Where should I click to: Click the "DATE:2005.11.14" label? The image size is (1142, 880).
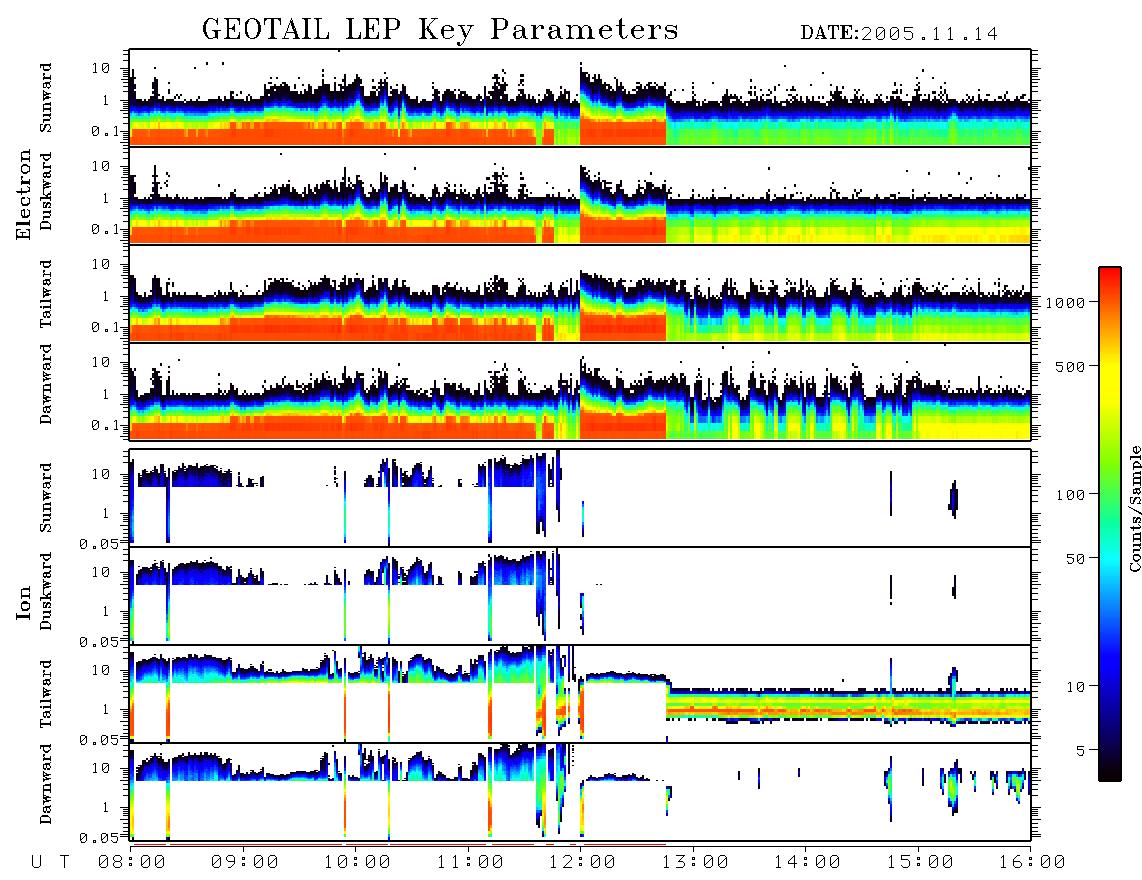click(899, 34)
